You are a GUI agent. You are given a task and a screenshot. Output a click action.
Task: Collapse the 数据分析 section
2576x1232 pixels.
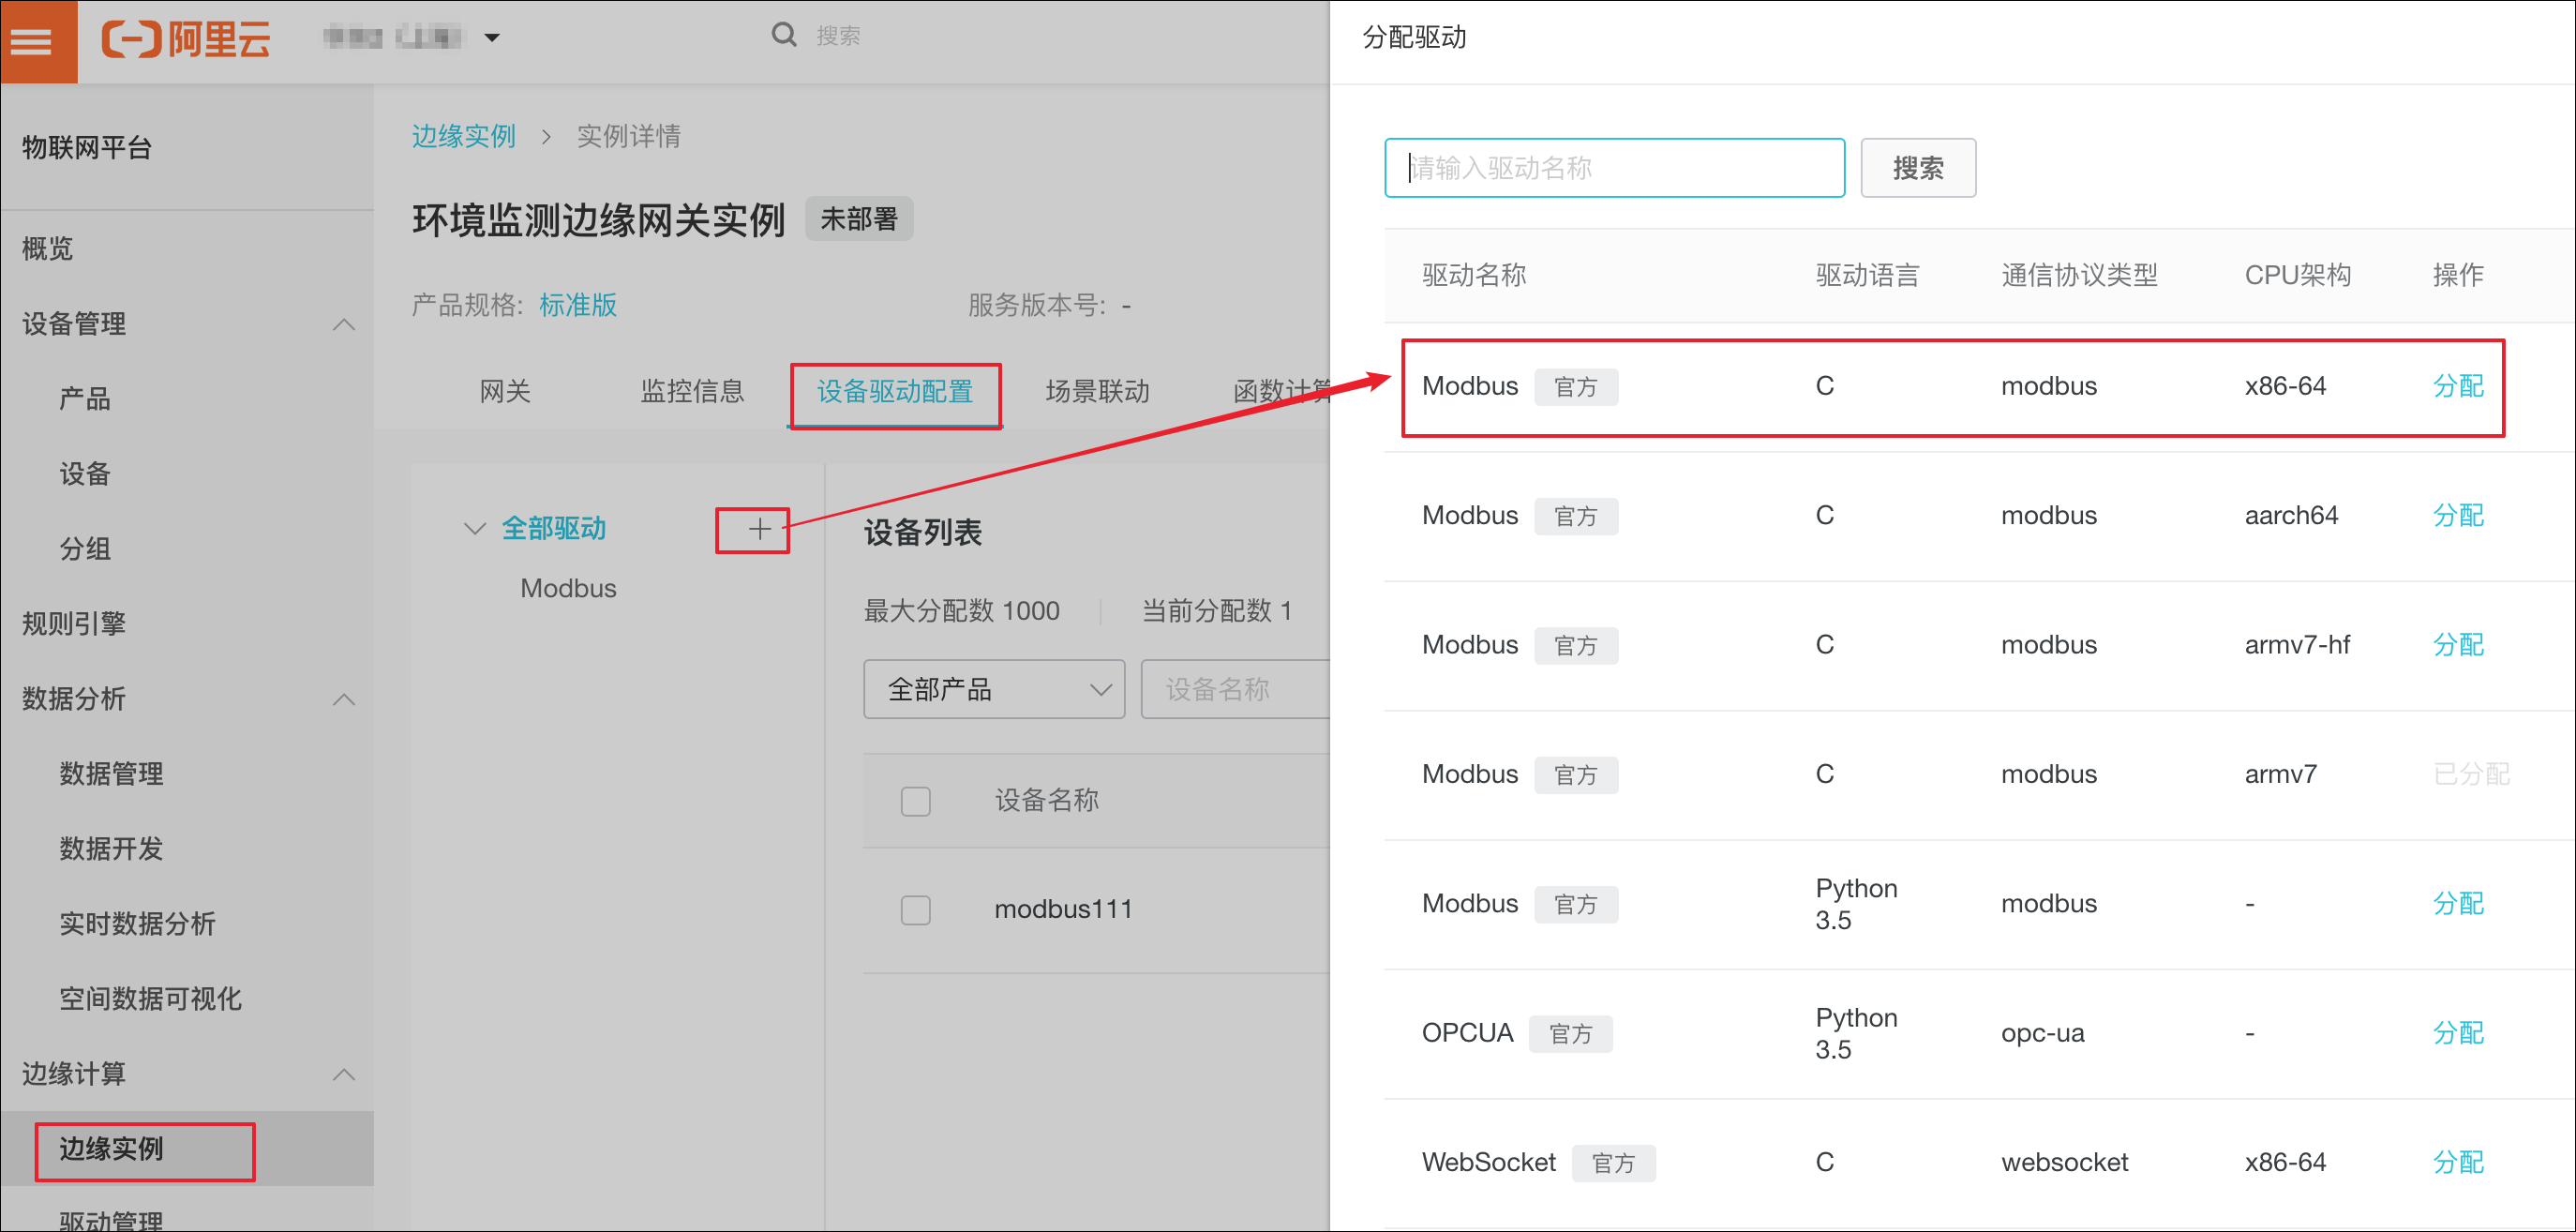pos(343,699)
